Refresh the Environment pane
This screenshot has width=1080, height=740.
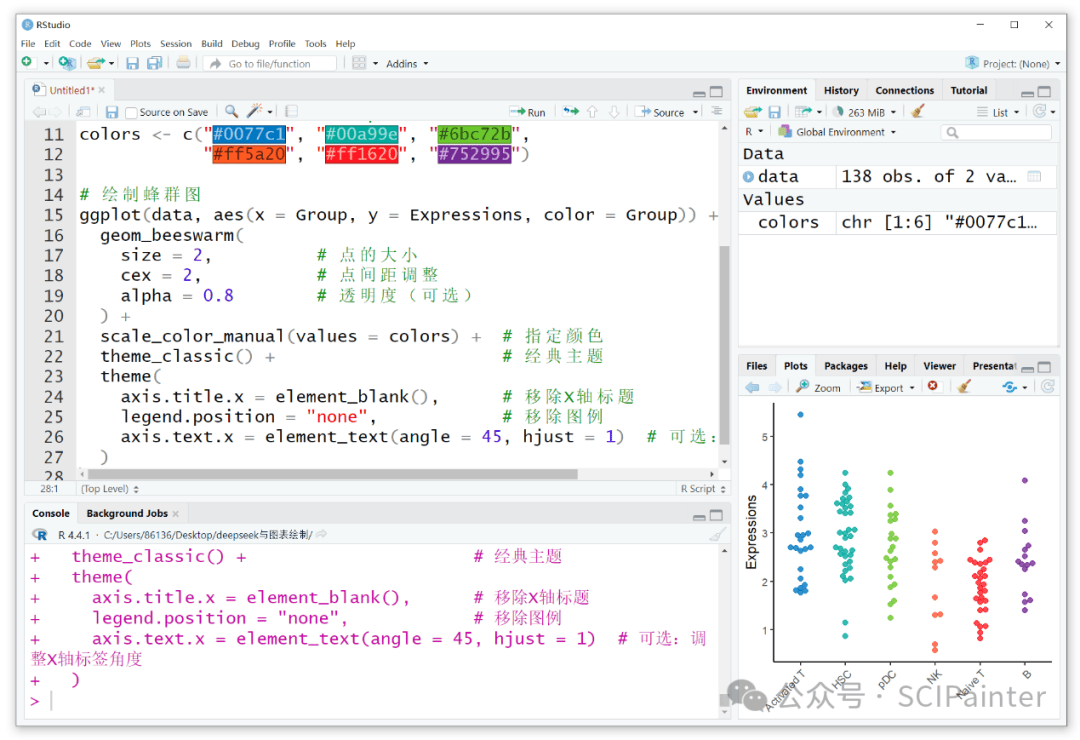tap(1039, 112)
